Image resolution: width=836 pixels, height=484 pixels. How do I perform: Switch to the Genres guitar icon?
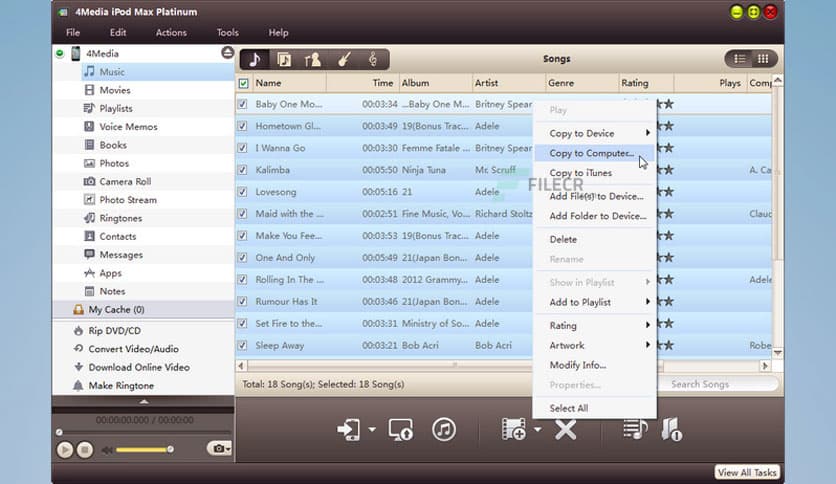coord(344,59)
